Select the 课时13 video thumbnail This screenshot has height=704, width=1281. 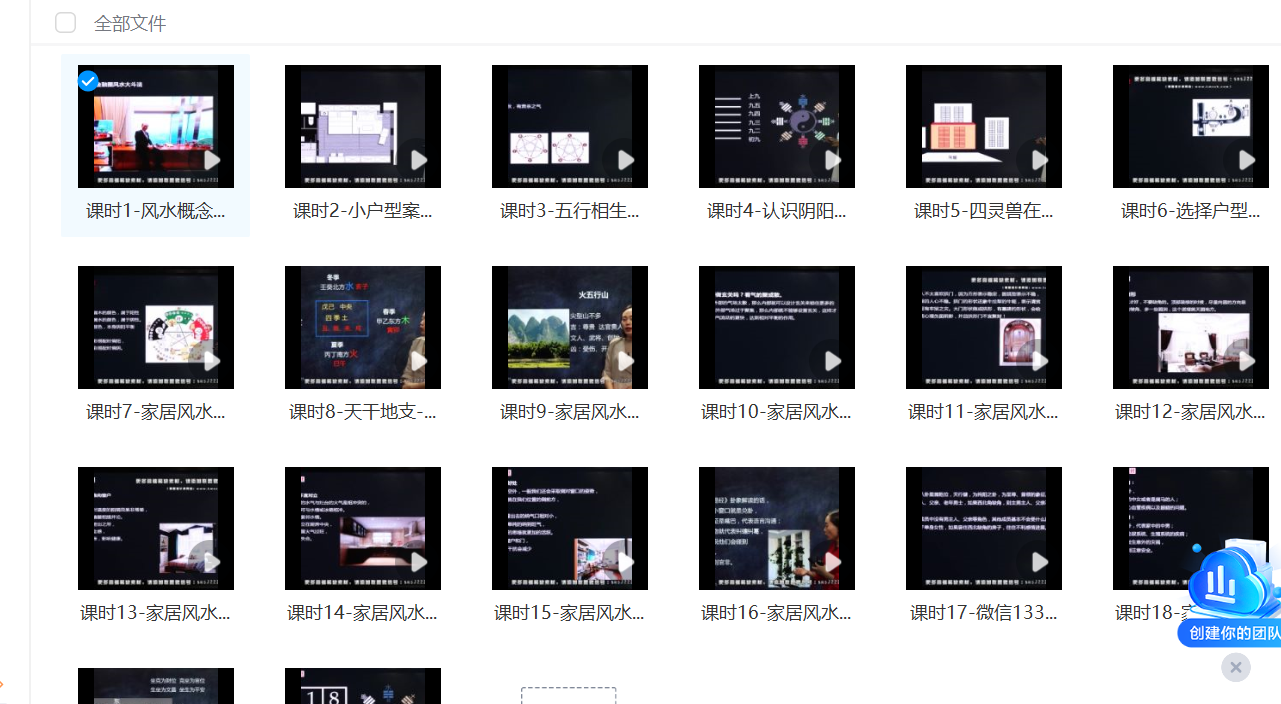[x=155, y=528]
